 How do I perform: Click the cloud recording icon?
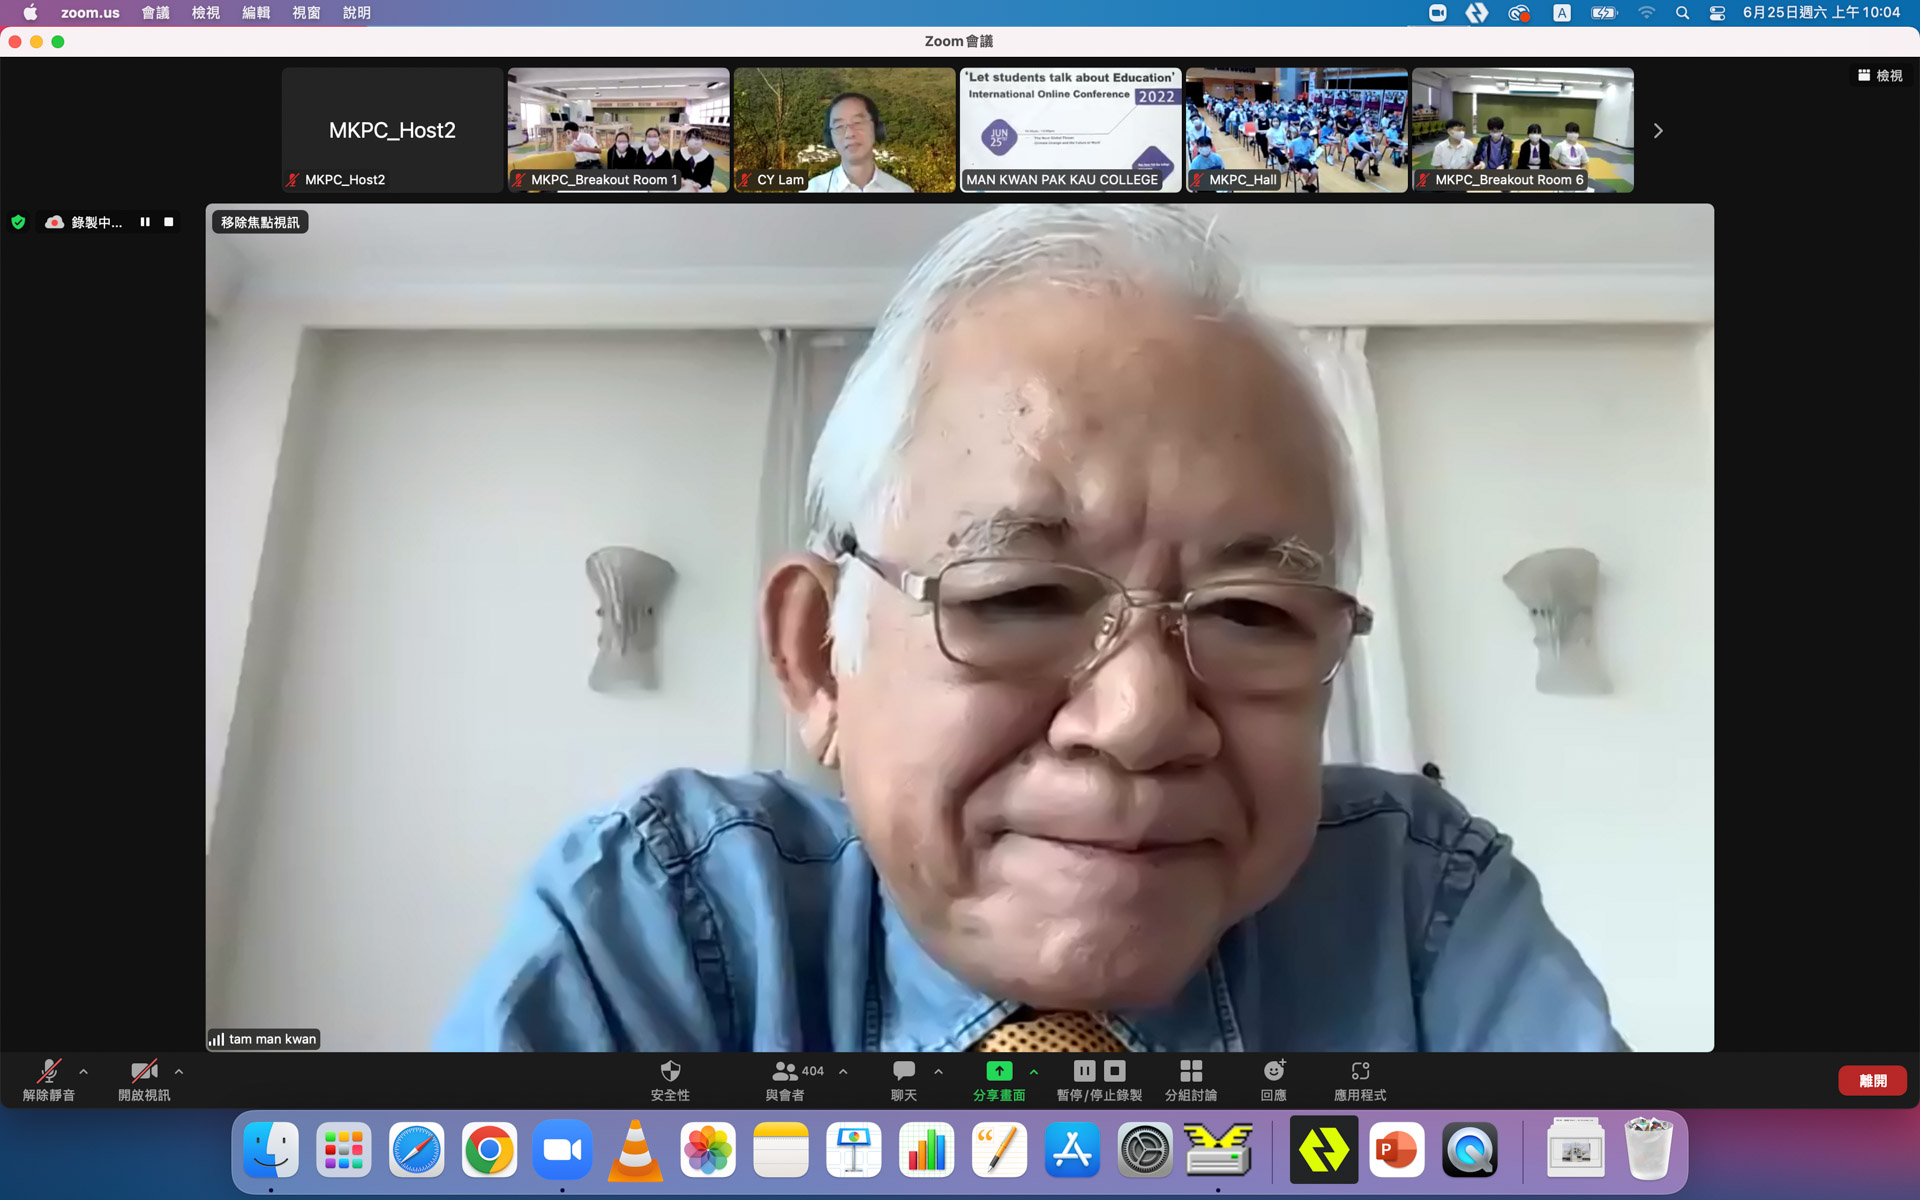pos(55,222)
